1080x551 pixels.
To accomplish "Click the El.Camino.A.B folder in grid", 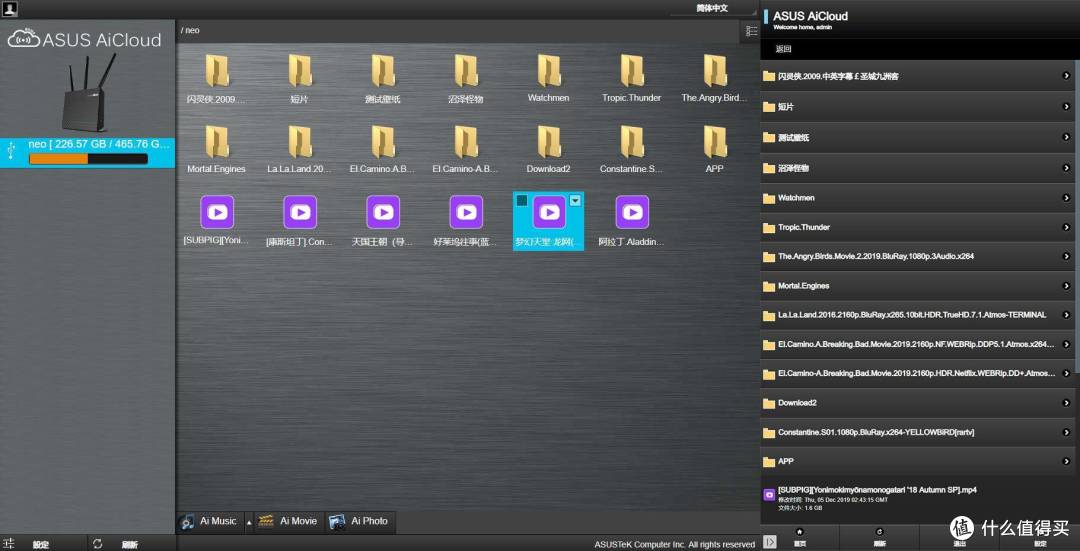I will [x=383, y=141].
